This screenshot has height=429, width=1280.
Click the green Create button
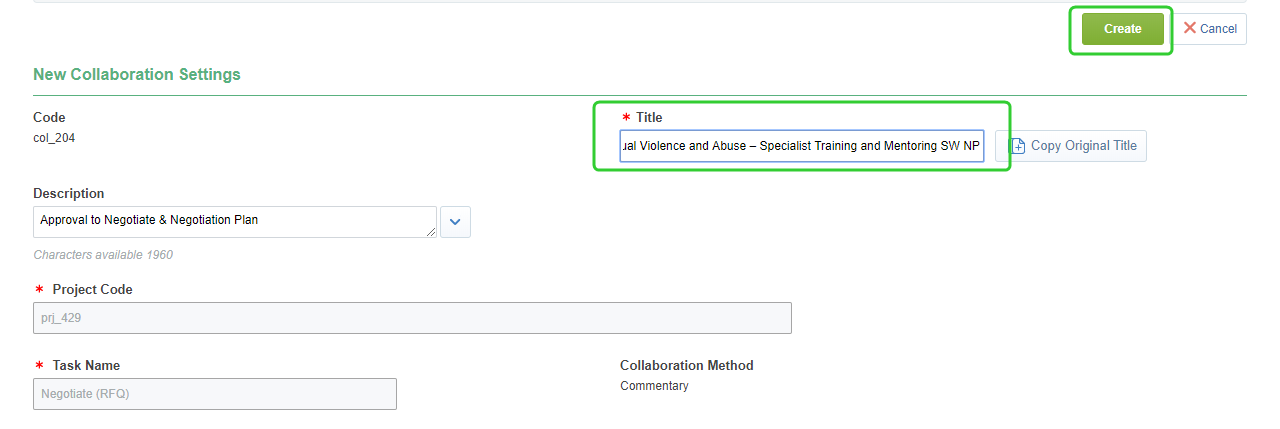pyautogui.click(x=1122, y=29)
